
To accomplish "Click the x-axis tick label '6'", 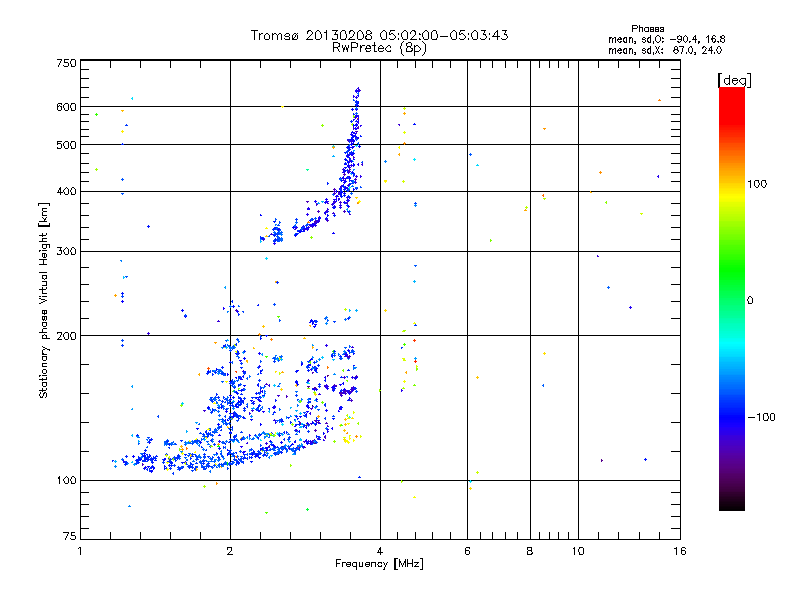I will (467, 551).
